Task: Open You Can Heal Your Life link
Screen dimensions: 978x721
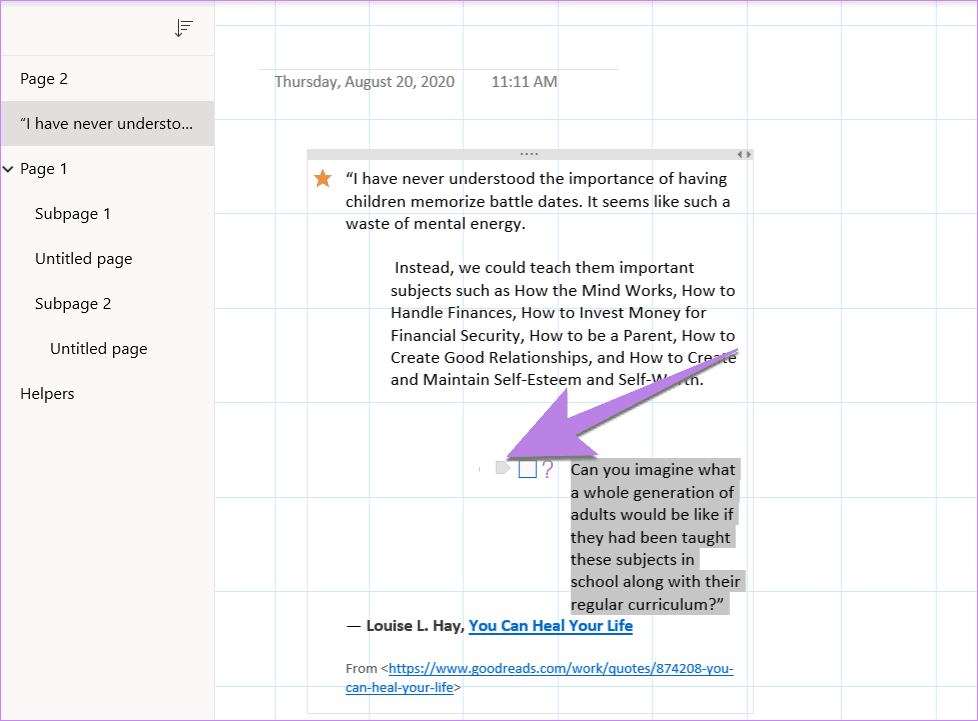Action: (551, 626)
